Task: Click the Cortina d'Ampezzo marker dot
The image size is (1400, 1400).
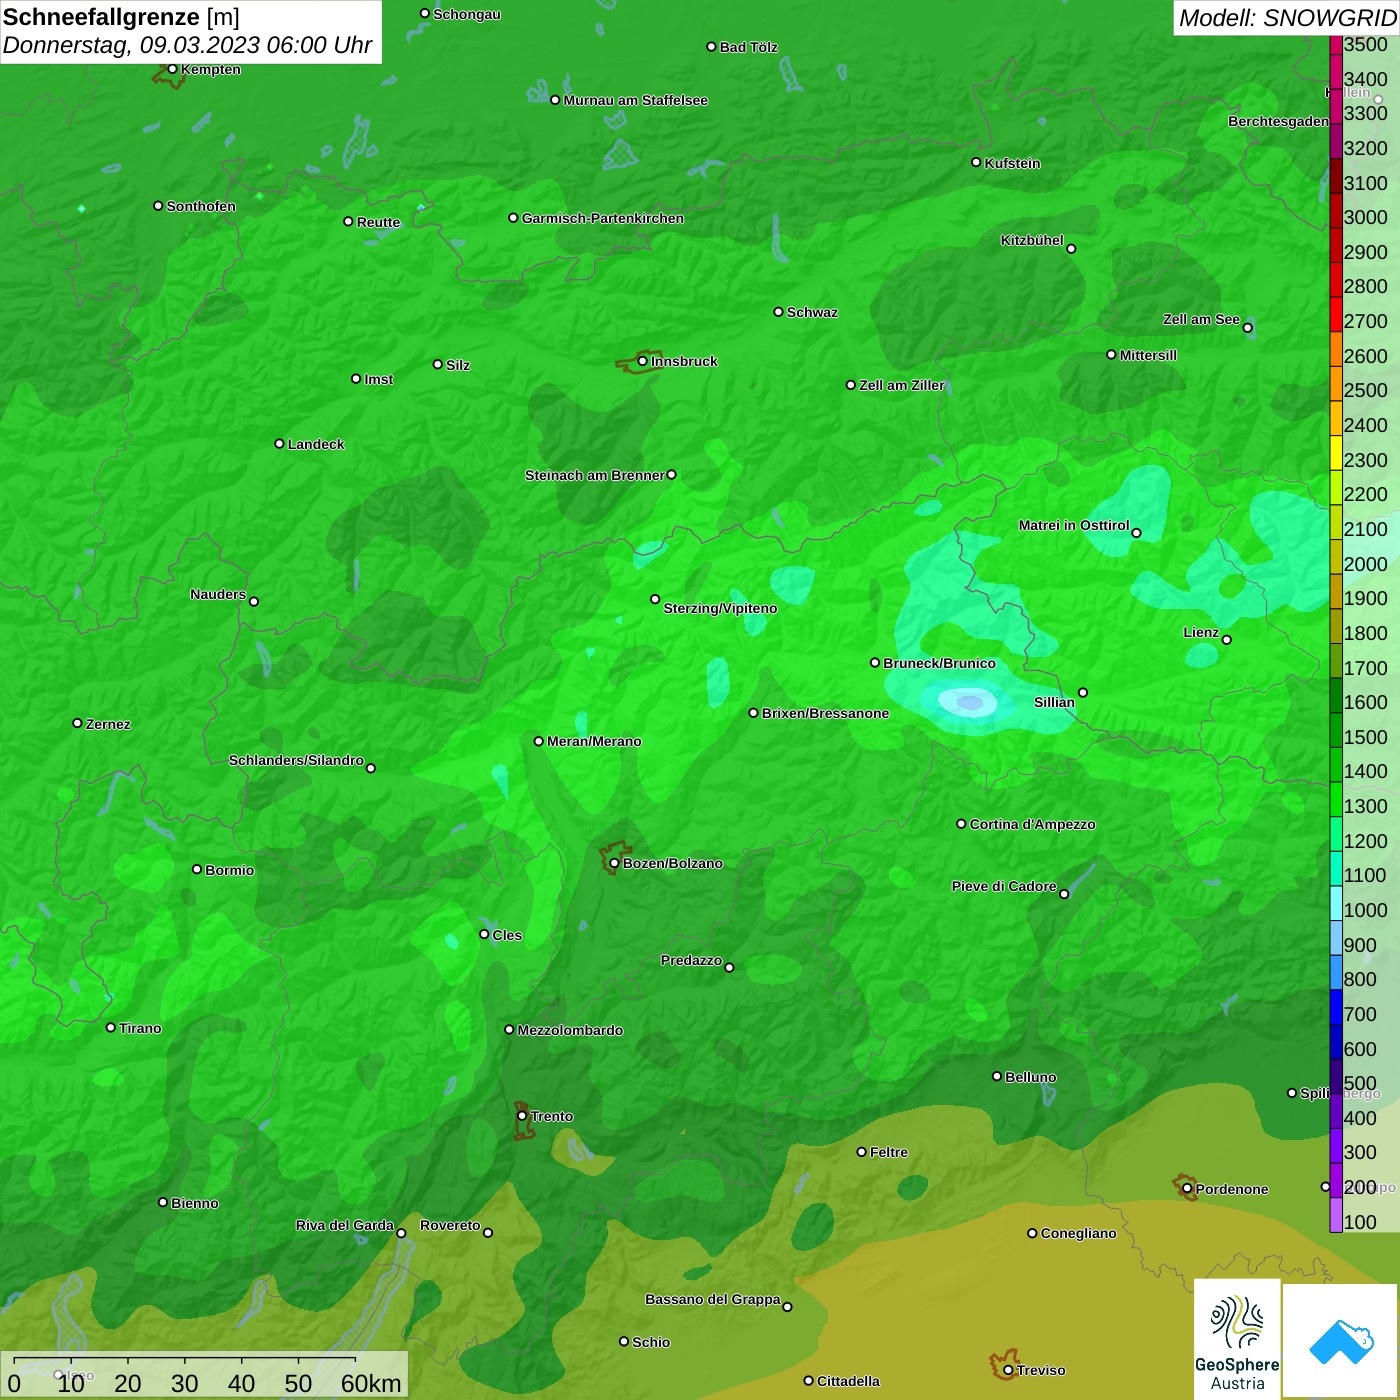Action: click(961, 824)
